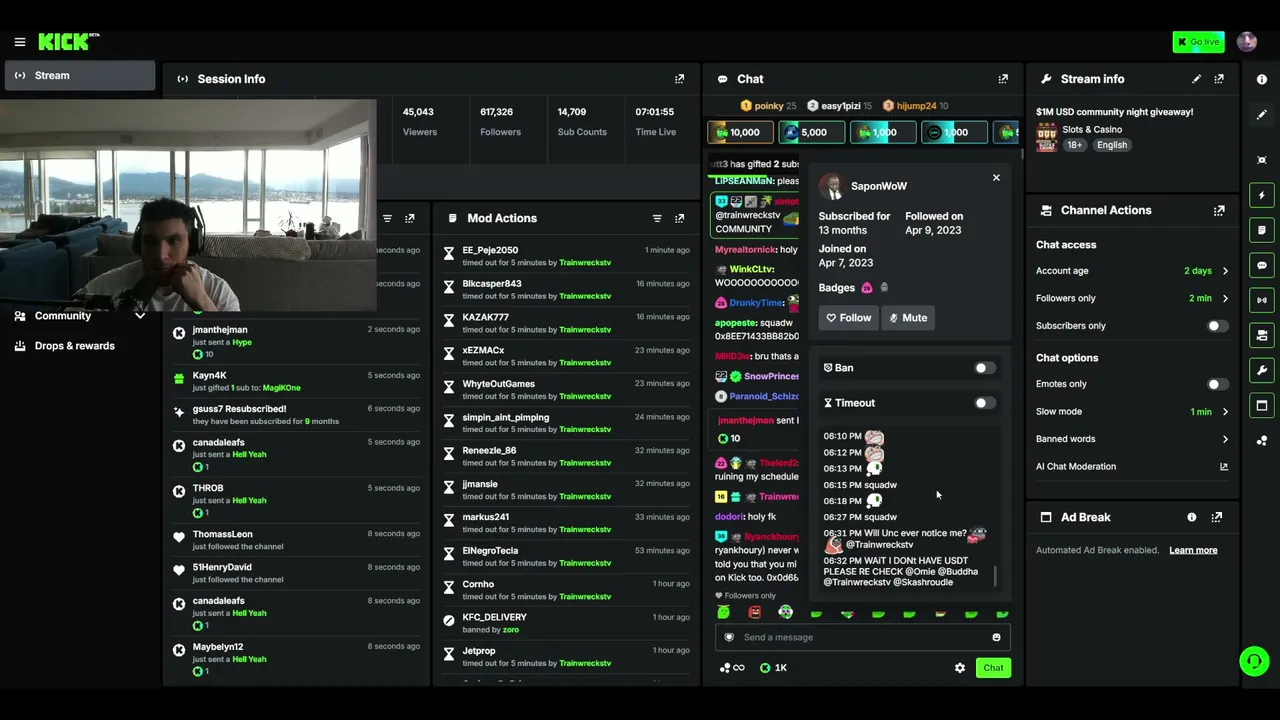Select the Stream sidebar item
Image resolution: width=1280 pixels, height=720 pixels.
[x=80, y=76]
